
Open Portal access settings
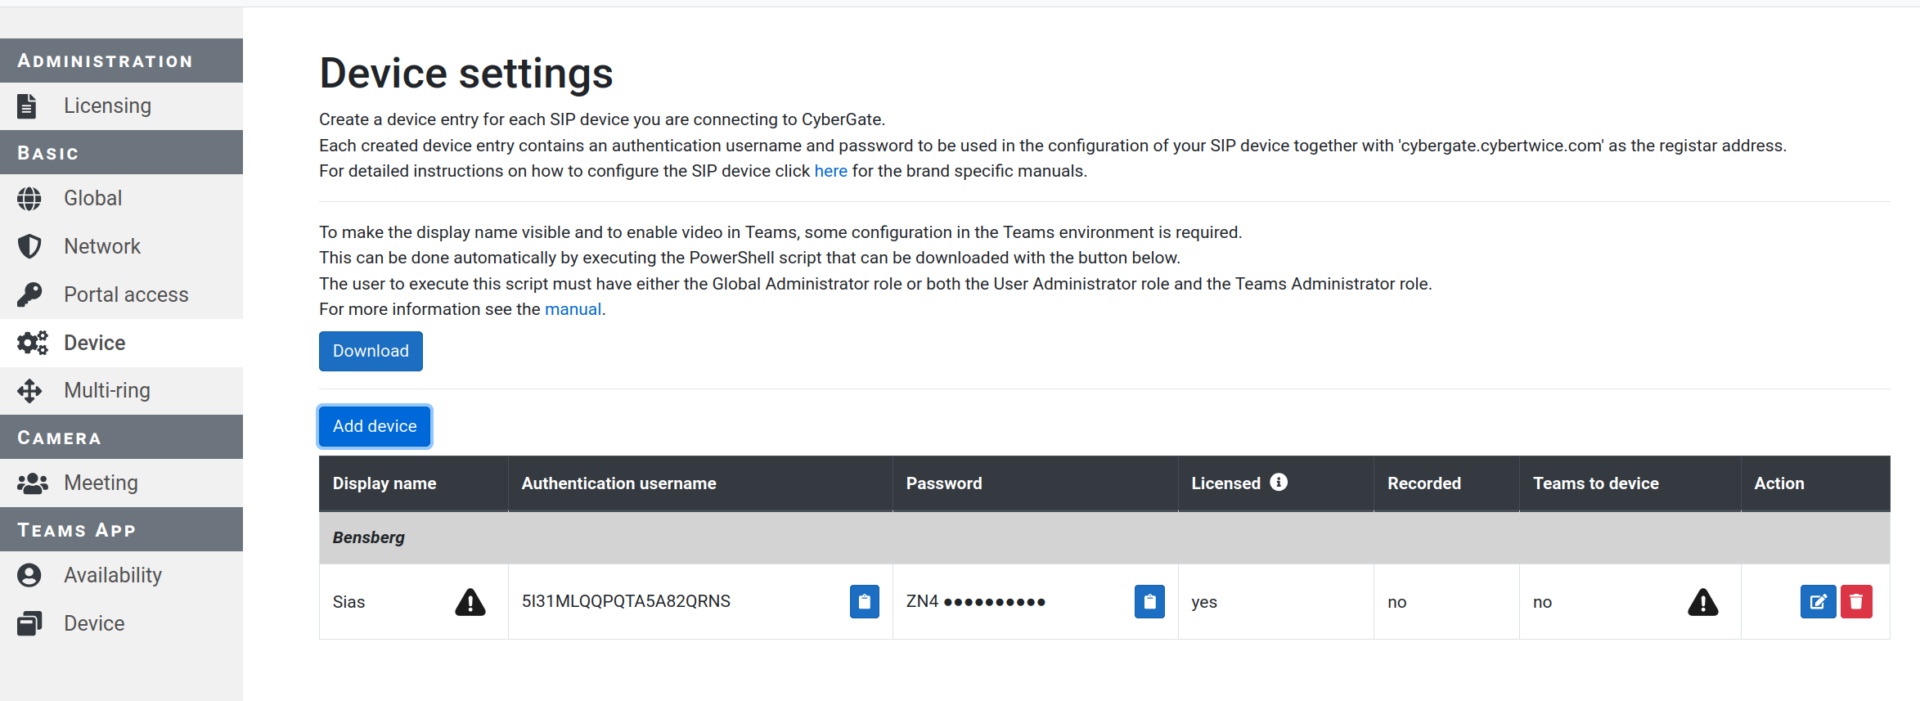(x=121, y=294)
